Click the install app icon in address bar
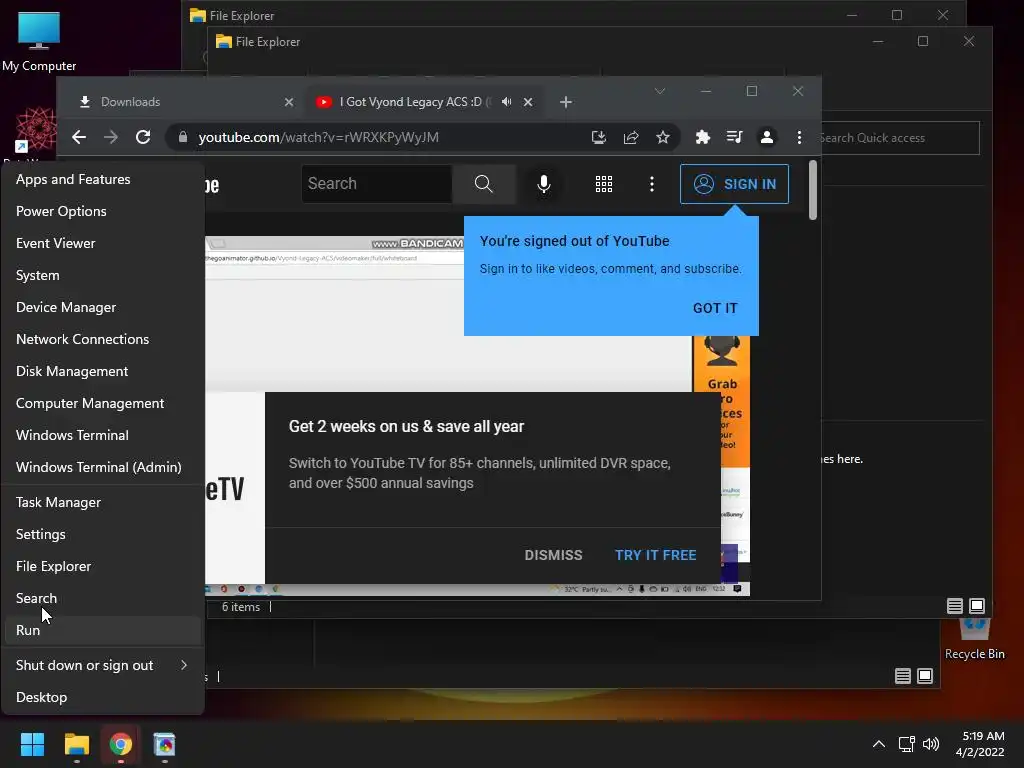Viewport: 1024px width, 768px height. [598, 137]
